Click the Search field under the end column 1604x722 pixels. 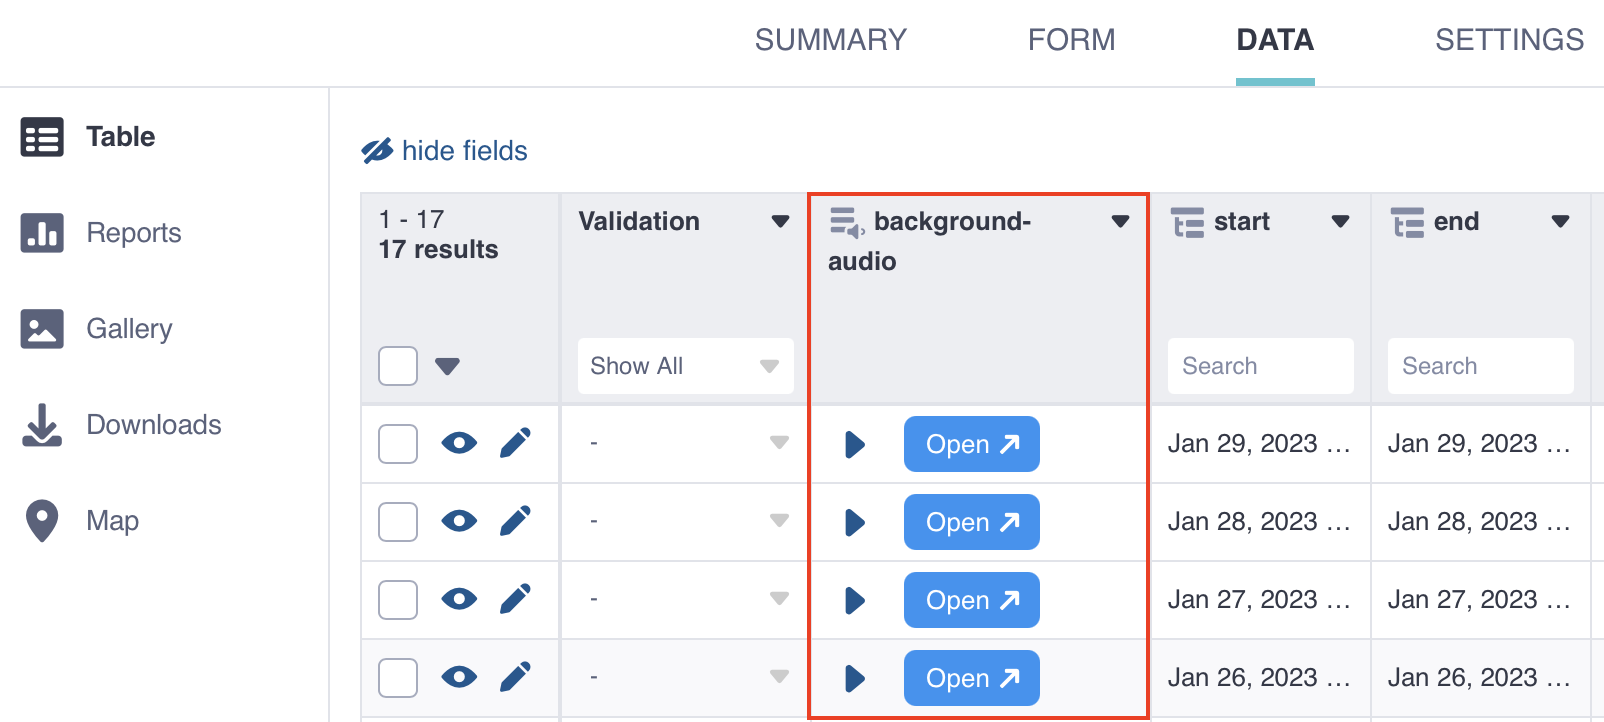1480,366
